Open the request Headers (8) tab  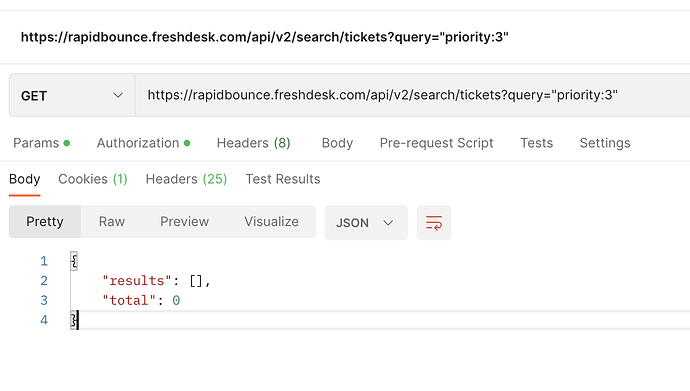pyautogui.click(x=253, y=143)
